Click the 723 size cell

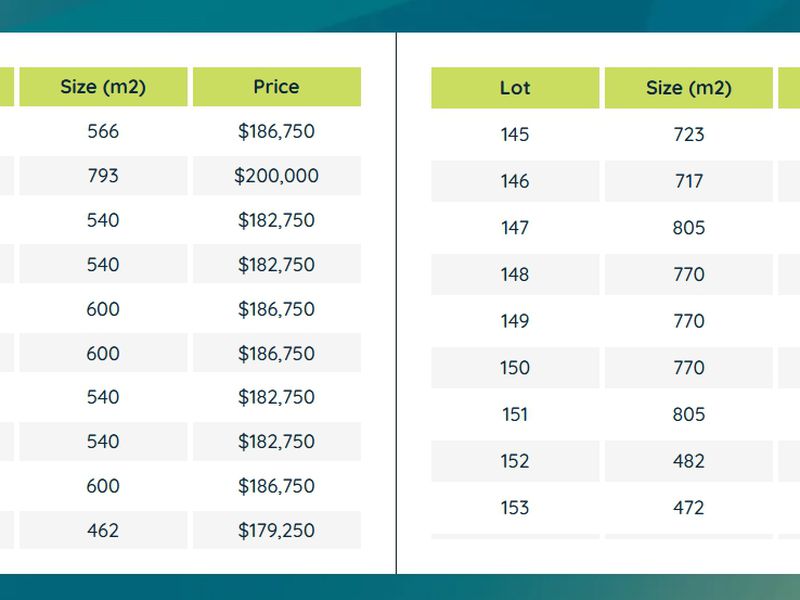tap(688, 134)
